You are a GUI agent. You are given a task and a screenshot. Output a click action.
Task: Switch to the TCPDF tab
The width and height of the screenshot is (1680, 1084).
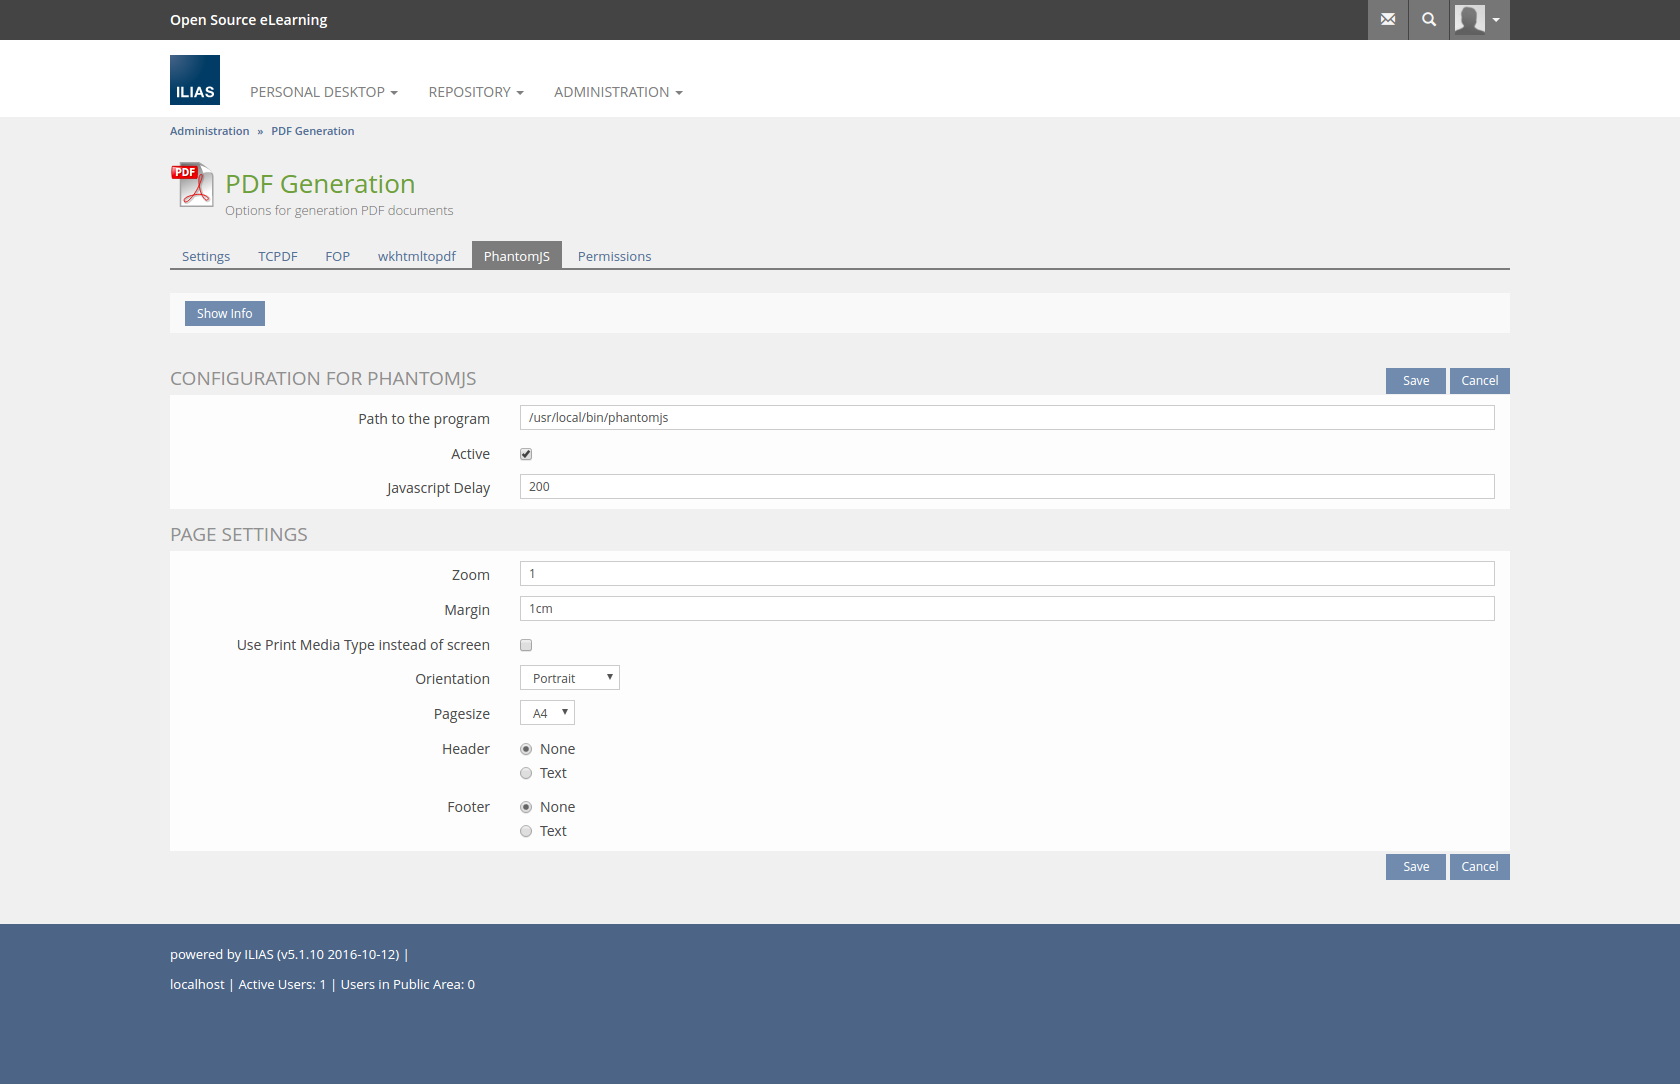(x=278, y=256)
